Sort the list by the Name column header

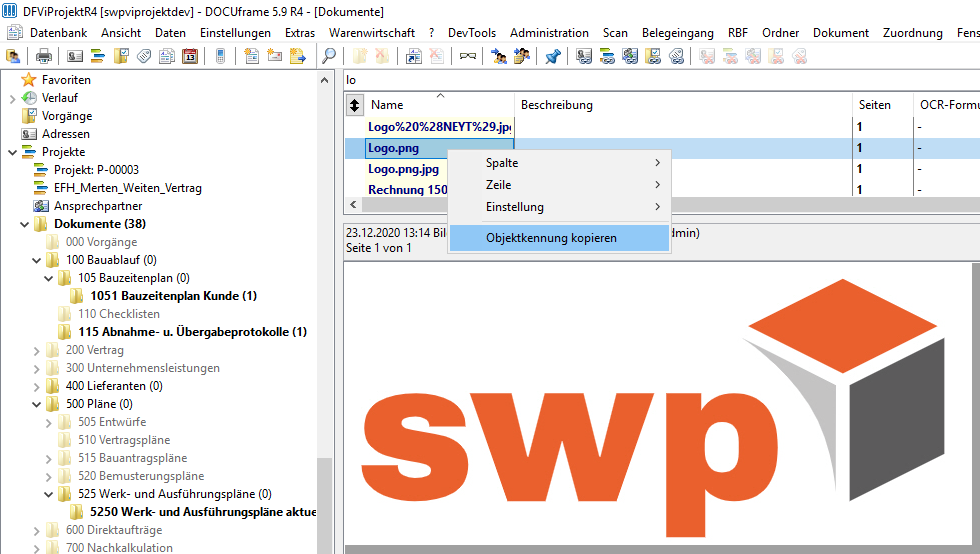tap(438, 105)
